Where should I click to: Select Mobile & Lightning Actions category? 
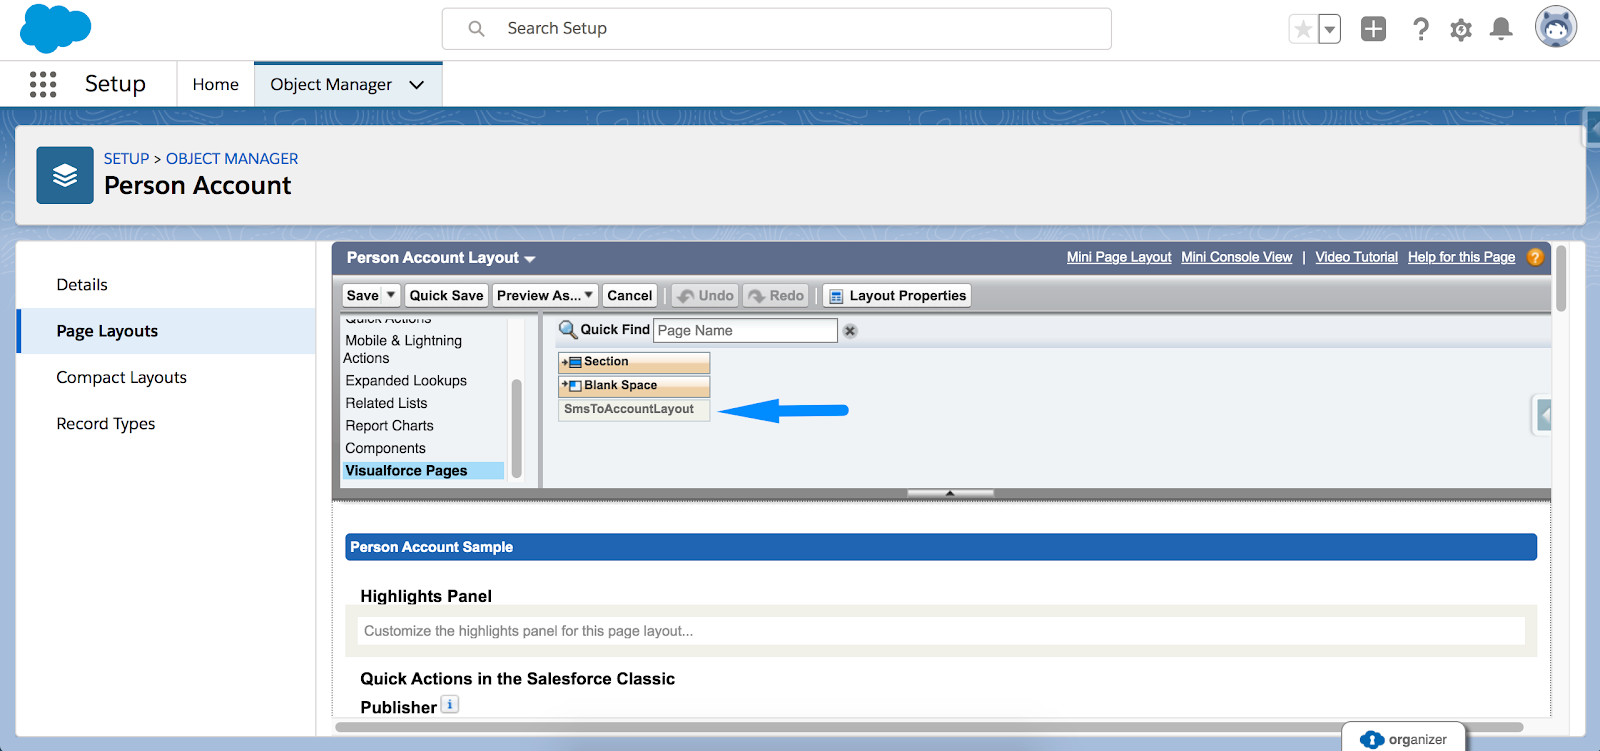pyautogui.click(x=403, y=349)
